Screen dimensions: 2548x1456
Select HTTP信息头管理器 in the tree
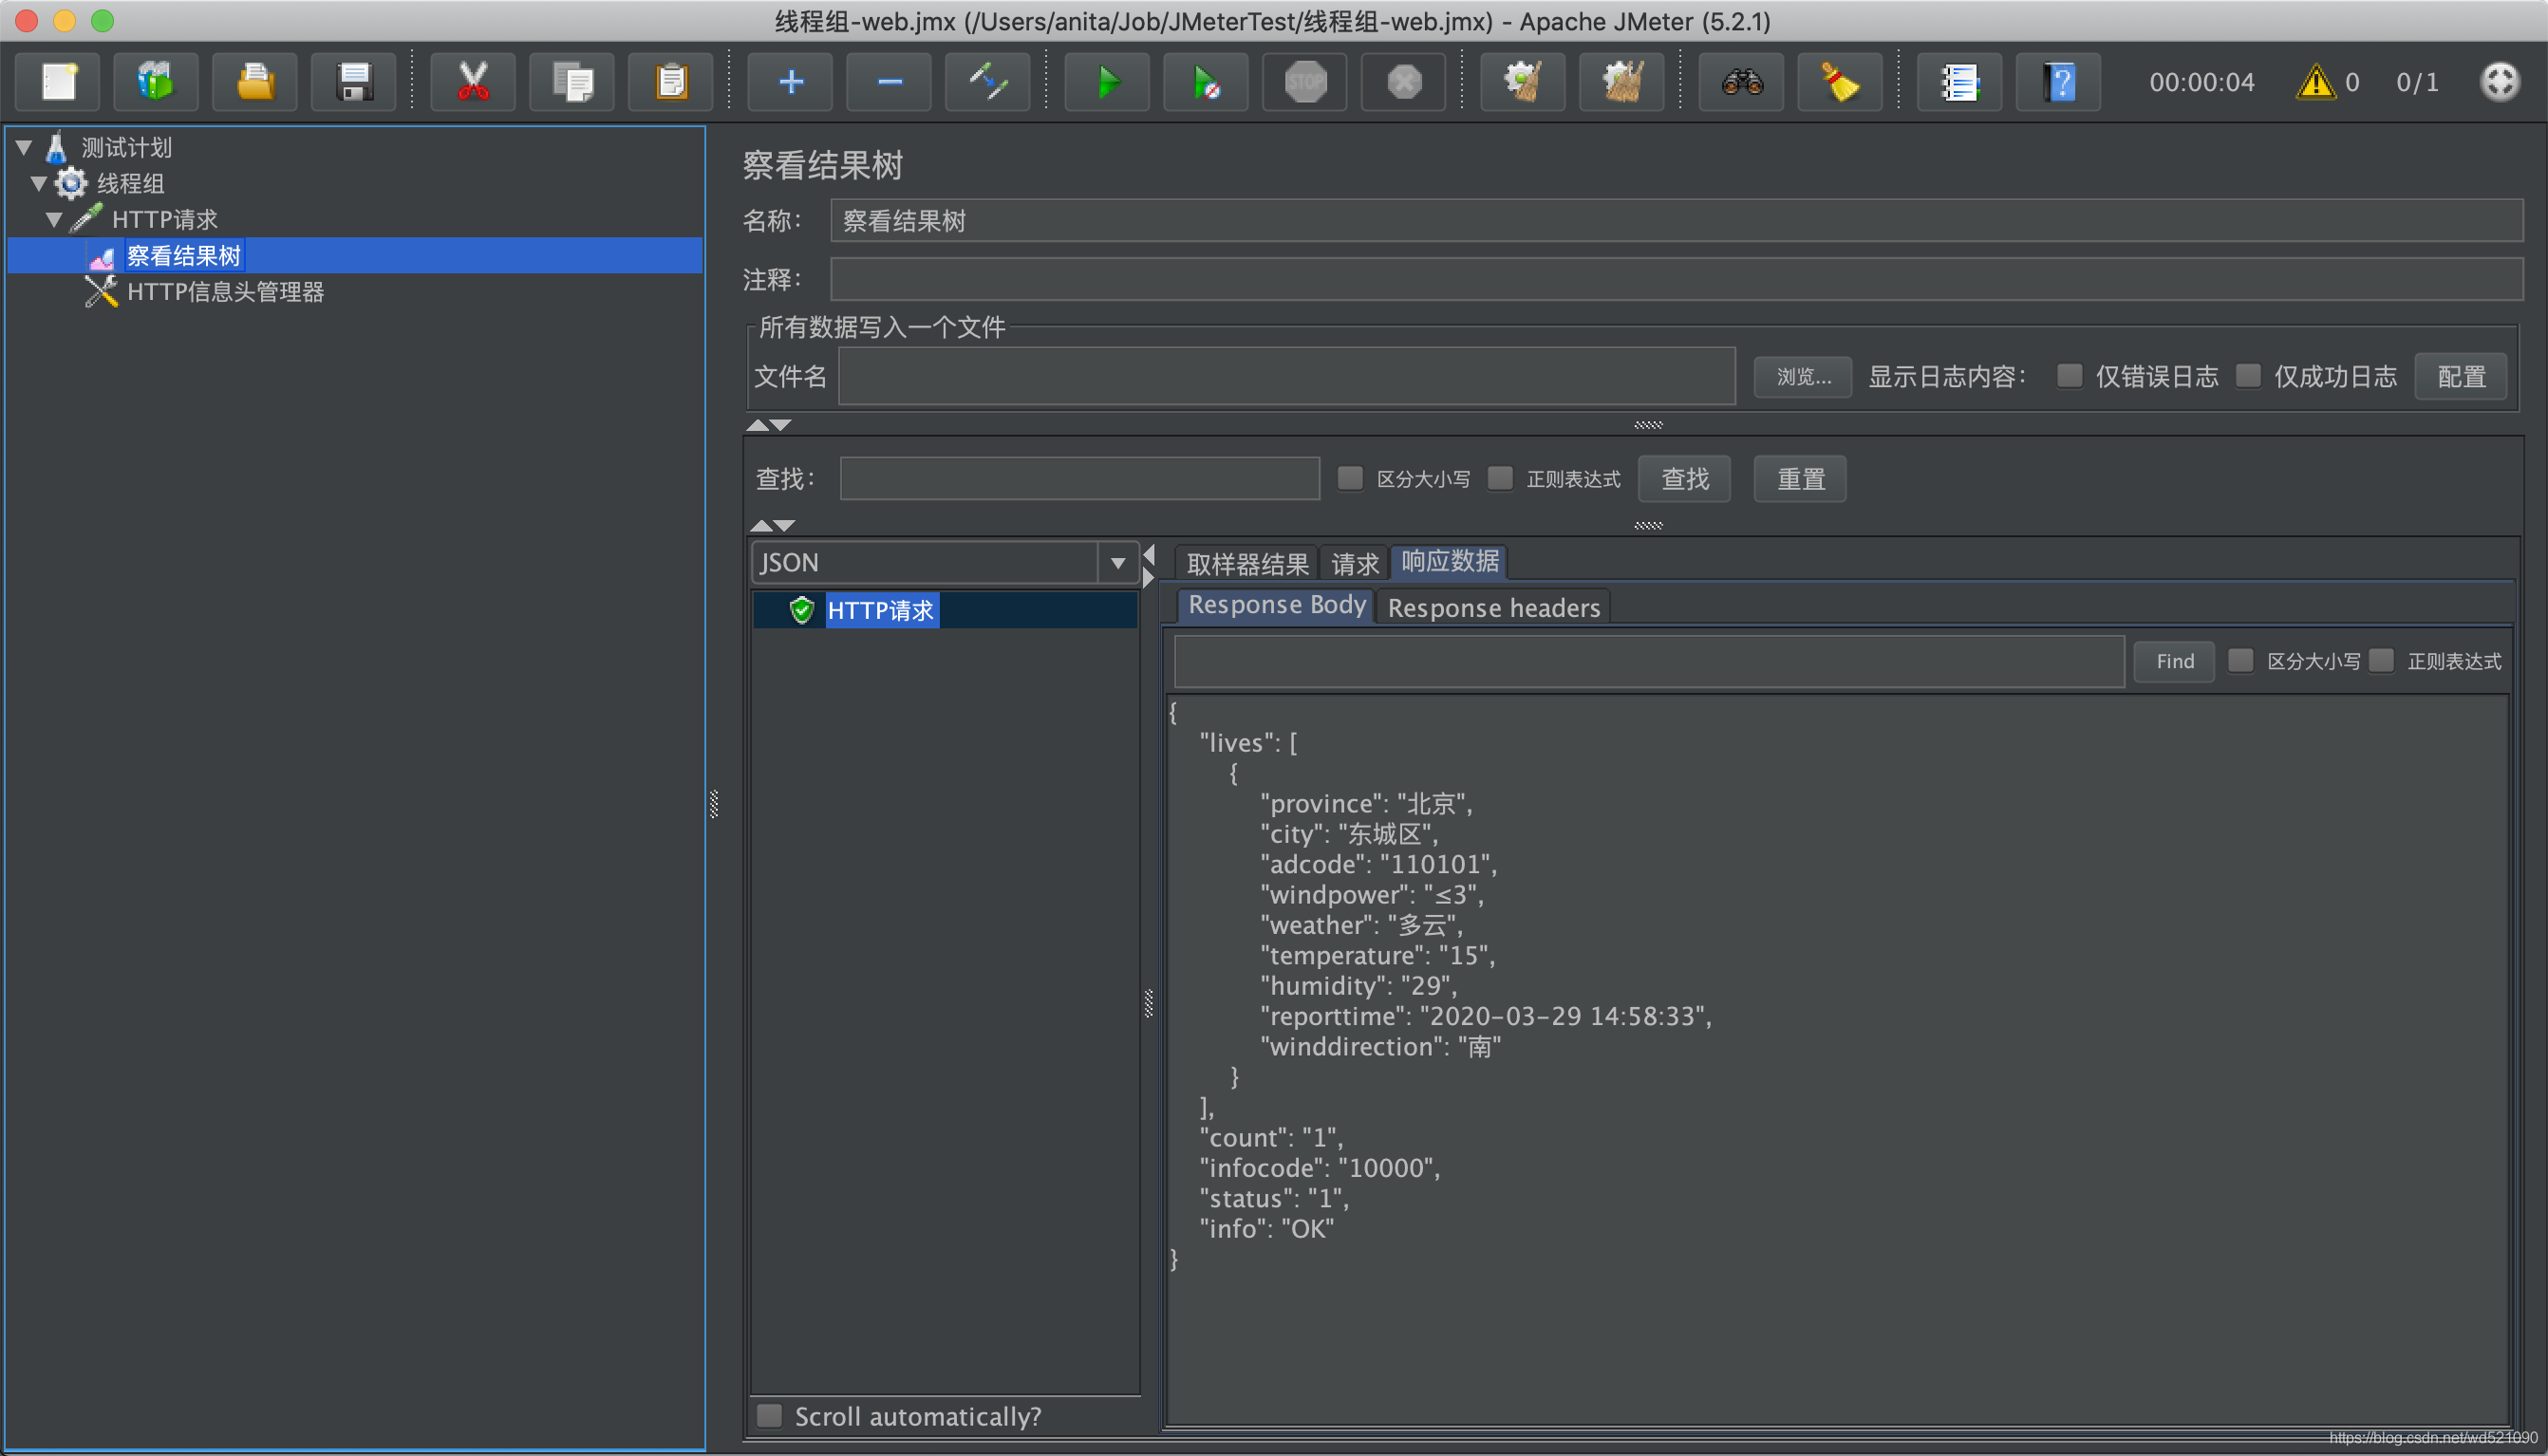pos(225,292)
